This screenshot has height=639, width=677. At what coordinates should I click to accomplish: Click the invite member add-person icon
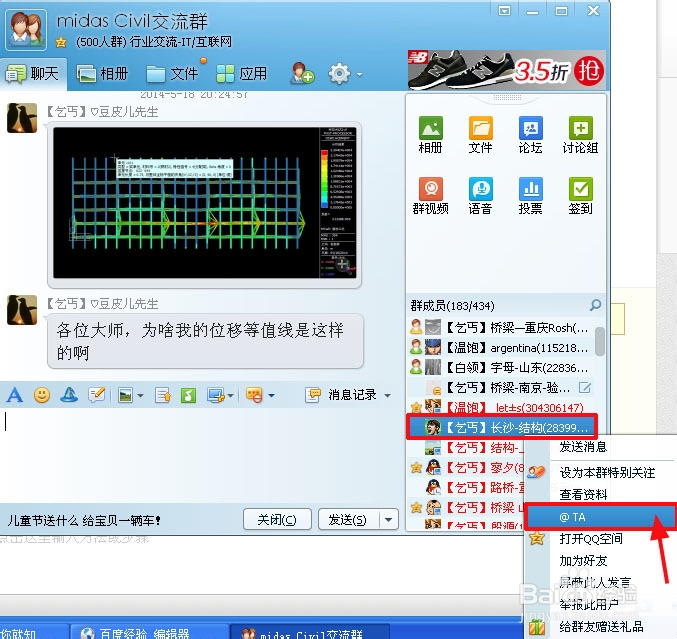coord(302,73)
